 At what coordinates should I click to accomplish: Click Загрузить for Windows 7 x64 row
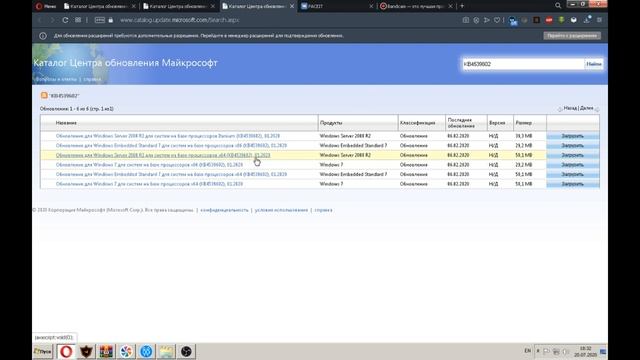(573, 184)
